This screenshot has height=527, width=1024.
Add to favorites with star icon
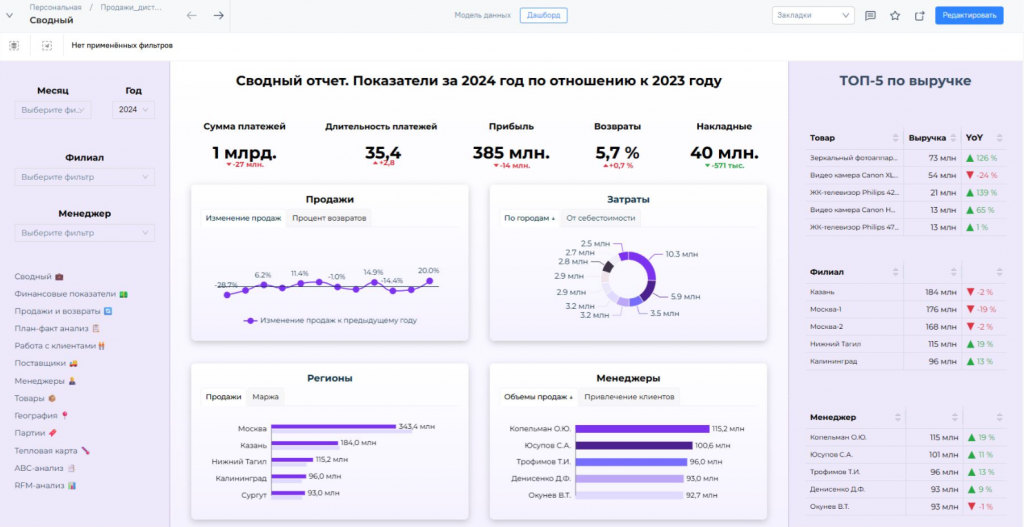click(x=895, y=16)
